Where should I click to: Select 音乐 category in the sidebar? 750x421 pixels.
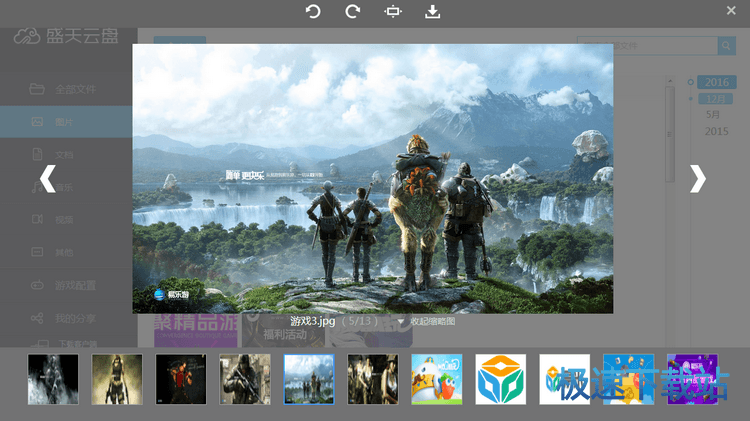[66, 187]
